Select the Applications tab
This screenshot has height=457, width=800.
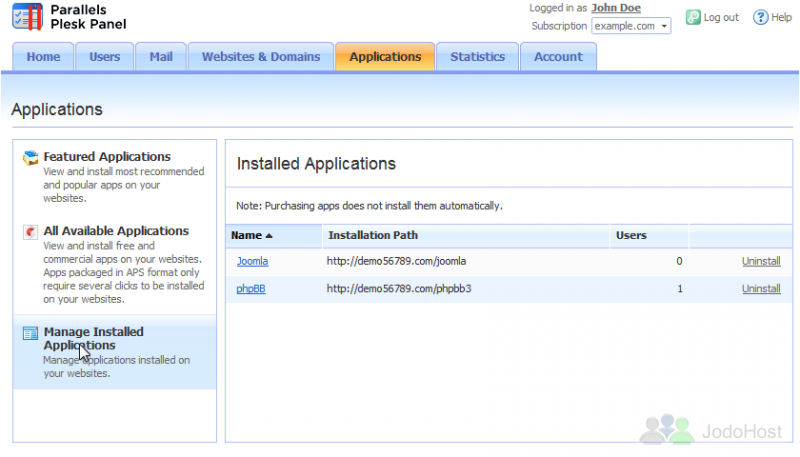[x=385, y=57]
